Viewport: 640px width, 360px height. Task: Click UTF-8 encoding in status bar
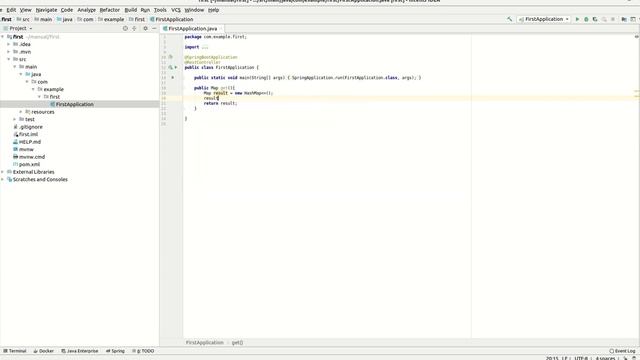(x=581, y=358)
